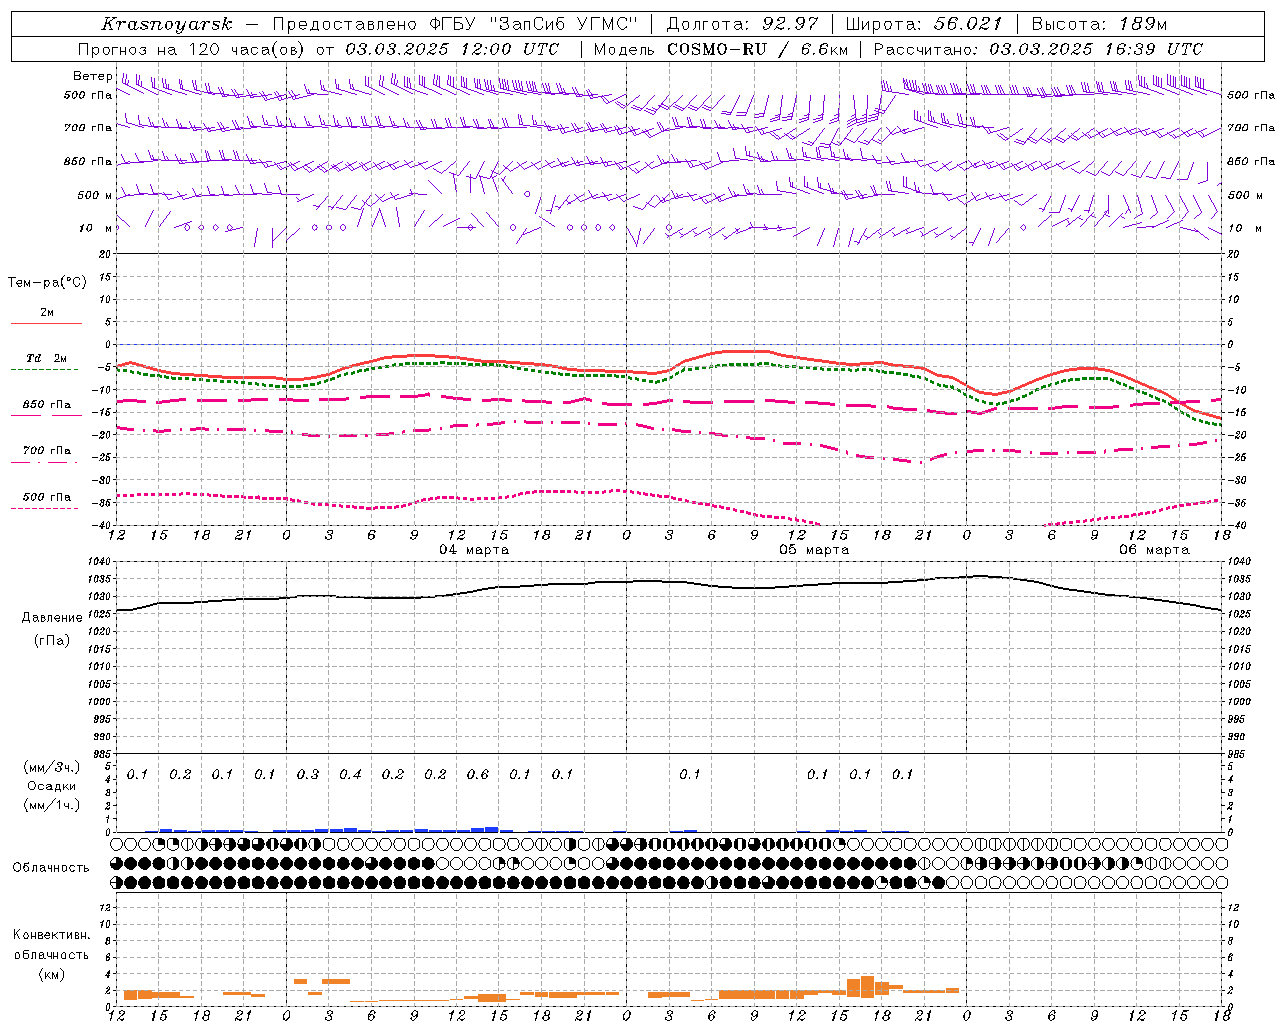Click the '700 гПа' temperature legend entry
This screenshot has width=1280, height=1024.
[x=47, y=451]
